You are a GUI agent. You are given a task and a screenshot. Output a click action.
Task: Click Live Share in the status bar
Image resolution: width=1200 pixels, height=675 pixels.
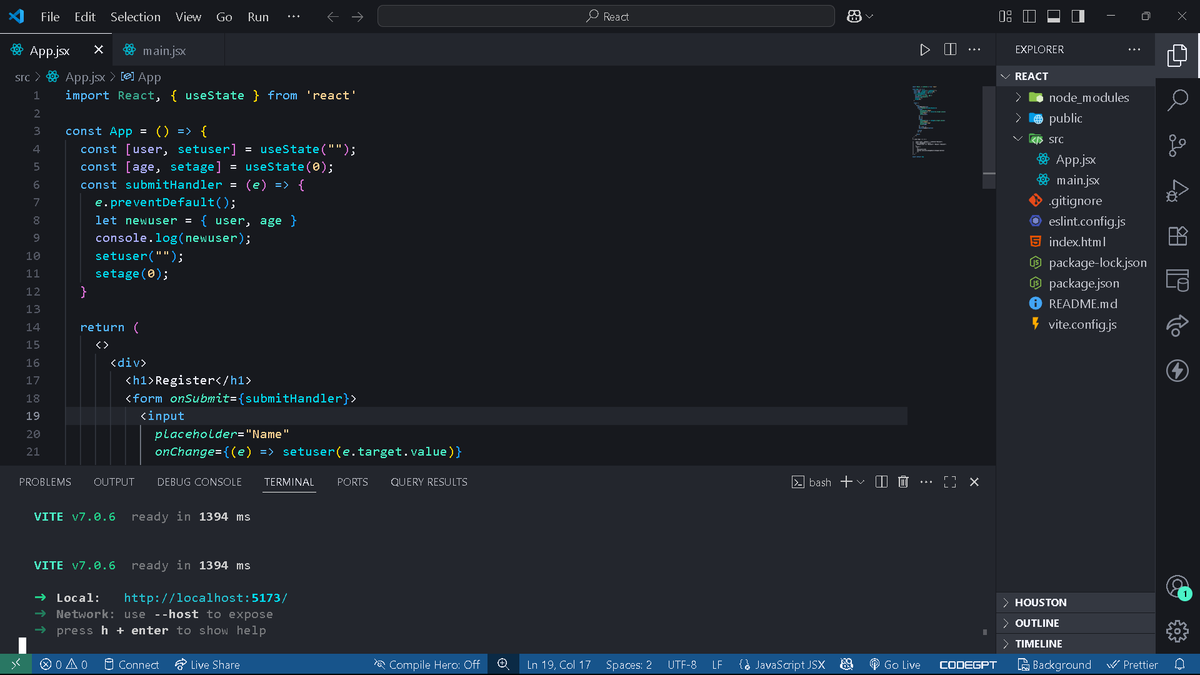(207, 665)
